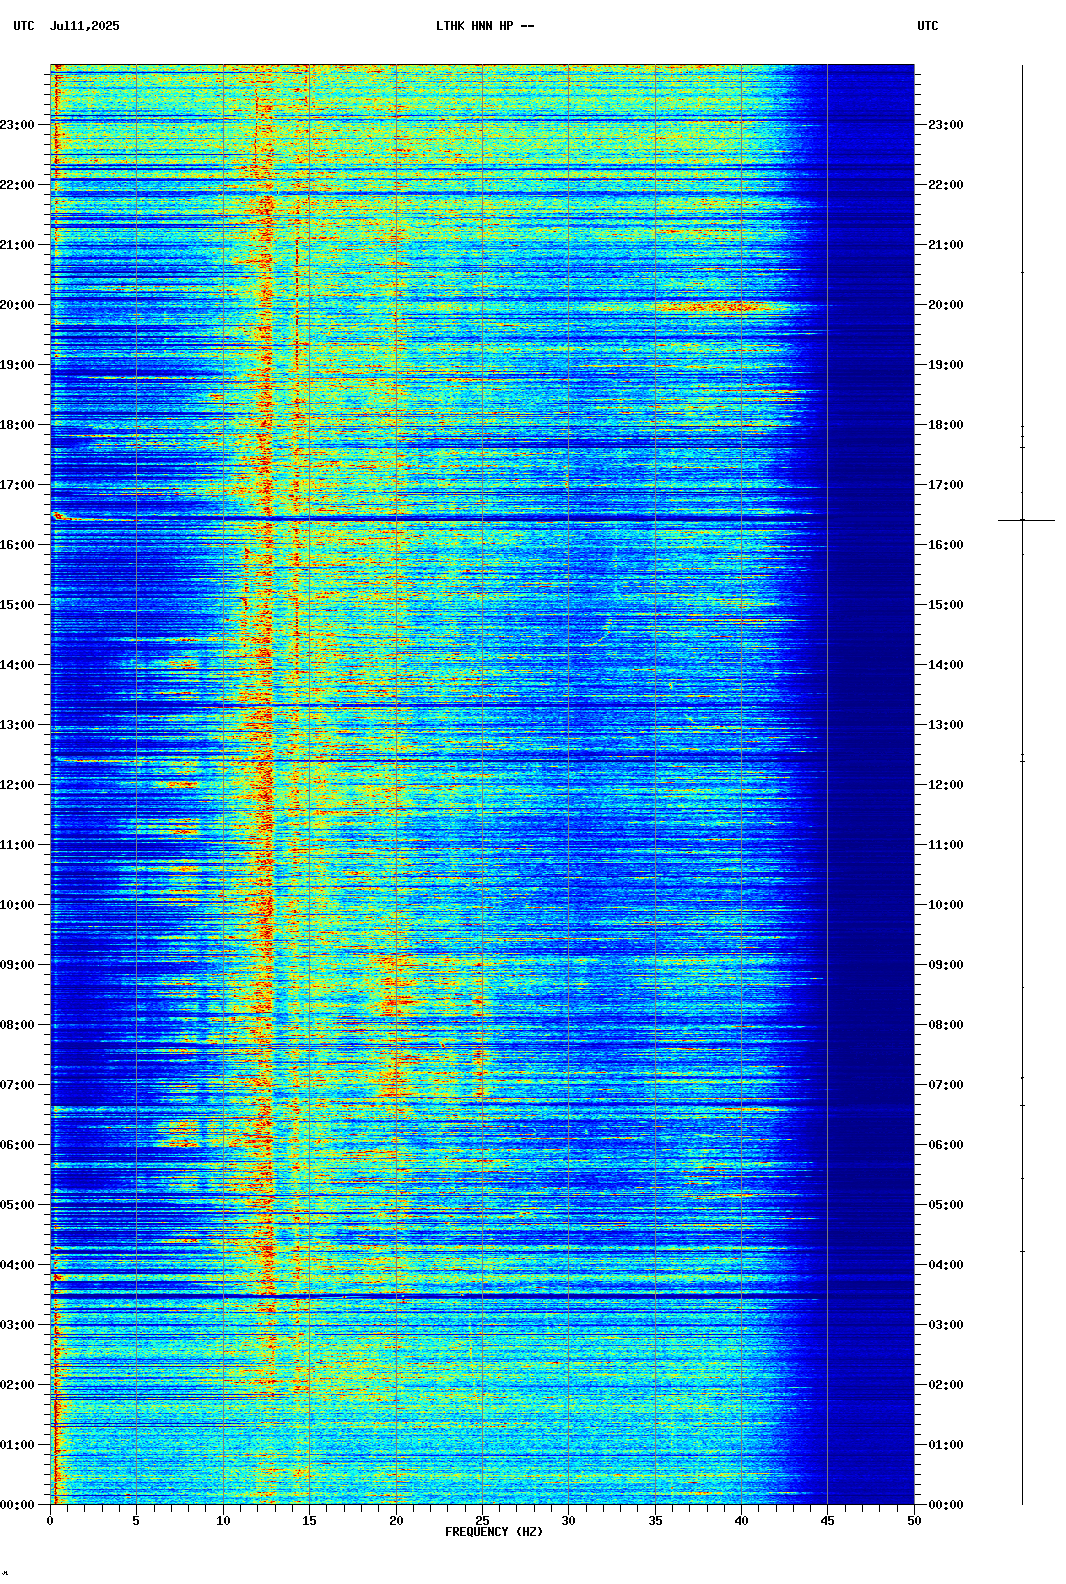Click the large seismogram spike near 16:25
Screen dimensions: 1066x1584
[1026, 520]
